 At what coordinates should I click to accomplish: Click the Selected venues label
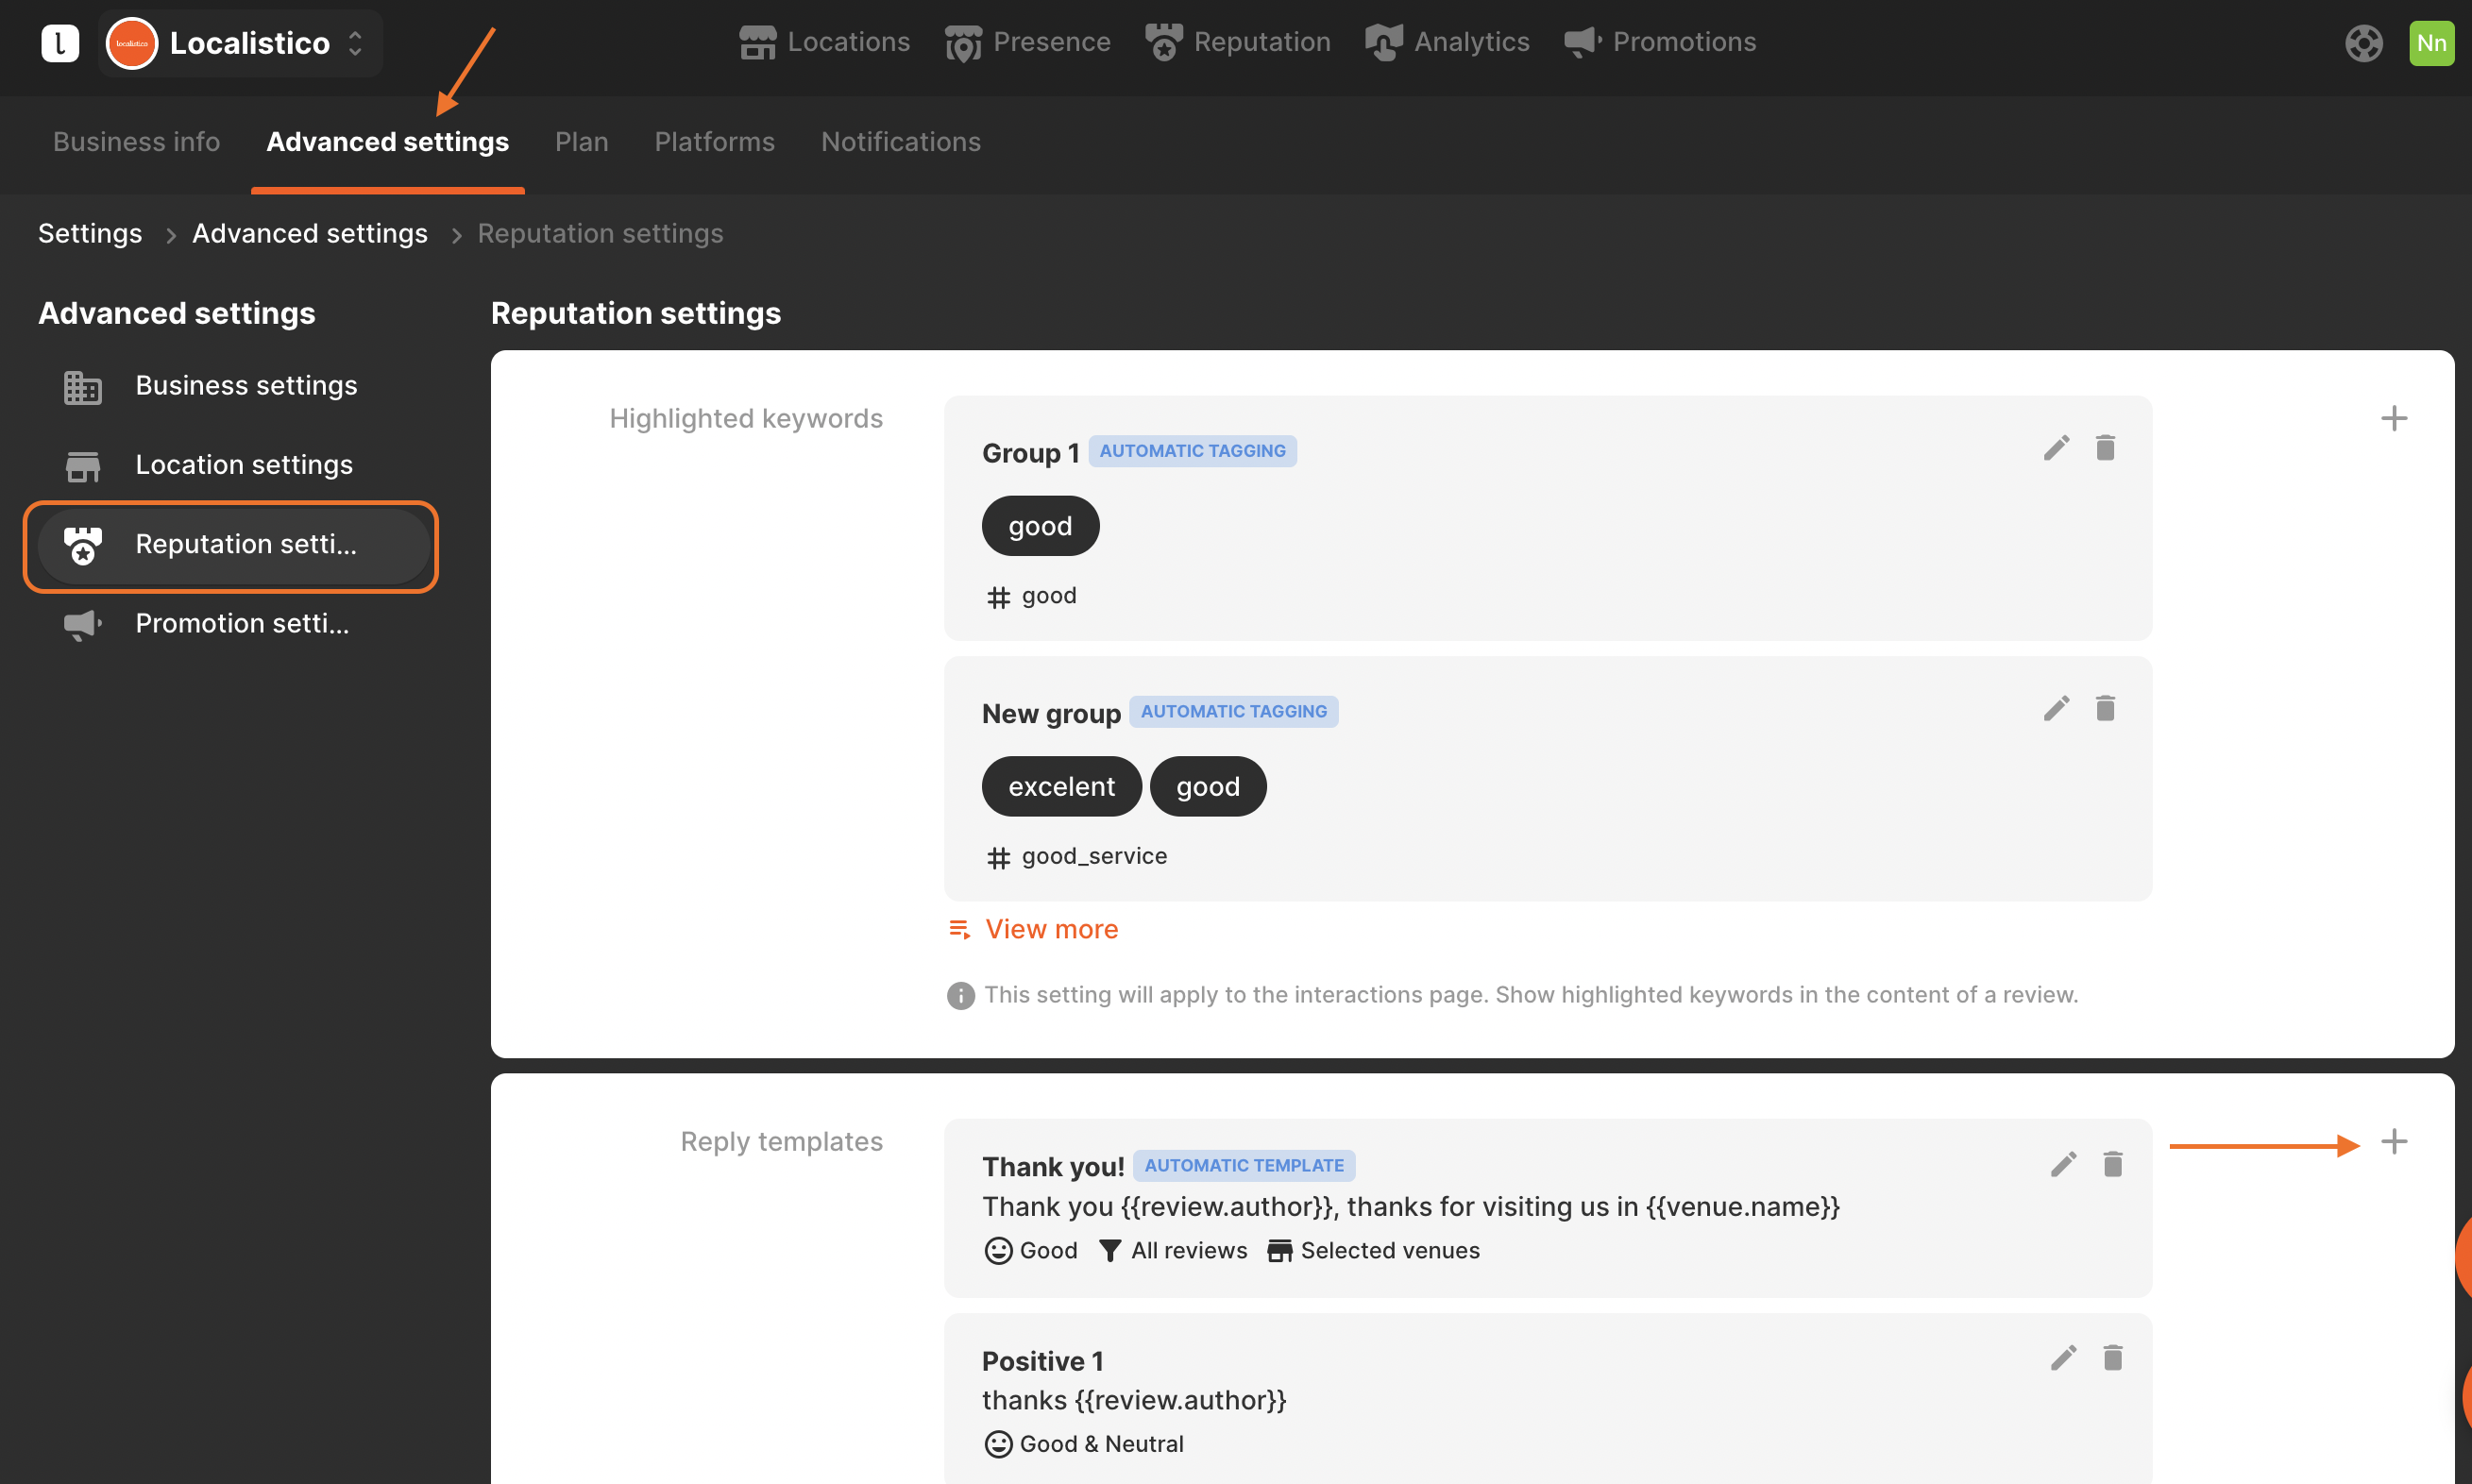(x=1373, y=1251)
